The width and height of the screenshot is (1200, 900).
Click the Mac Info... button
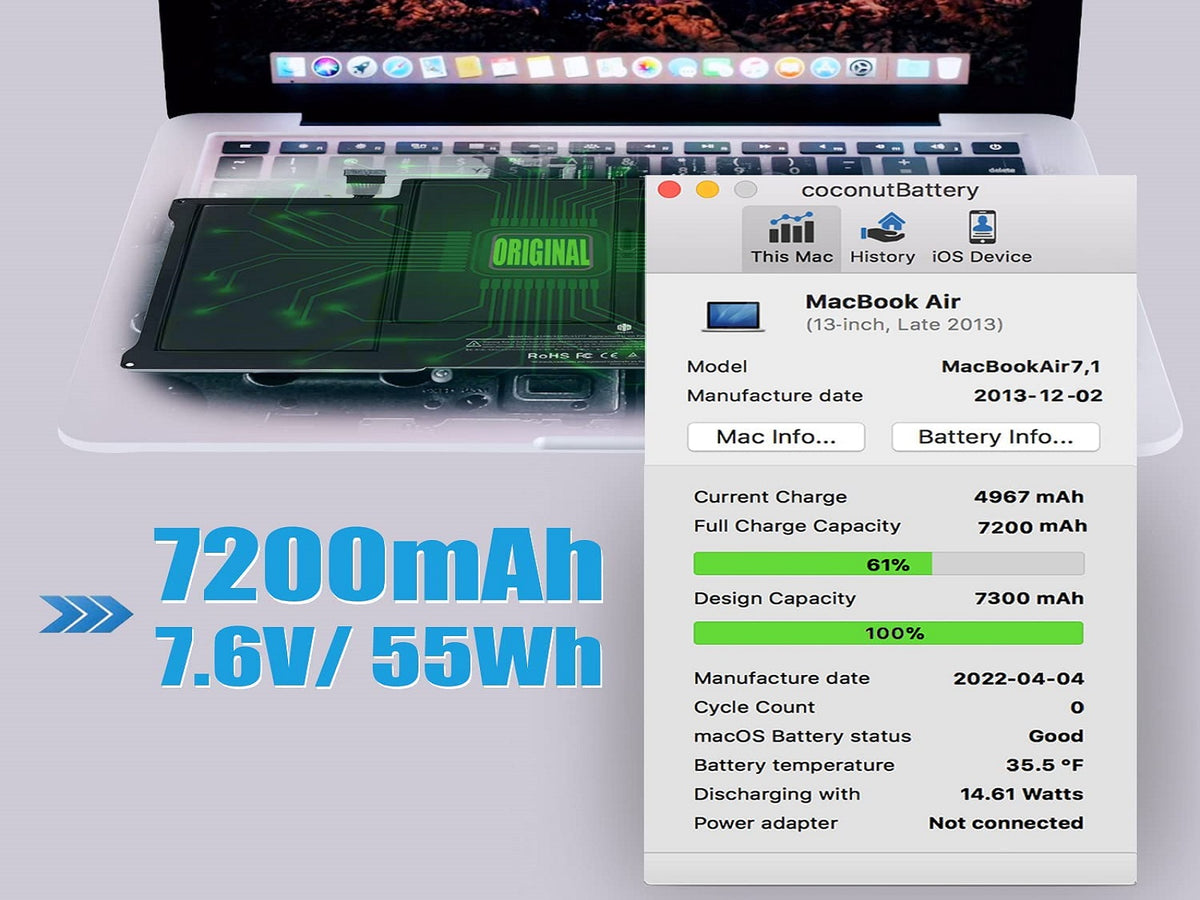point(776,437)
